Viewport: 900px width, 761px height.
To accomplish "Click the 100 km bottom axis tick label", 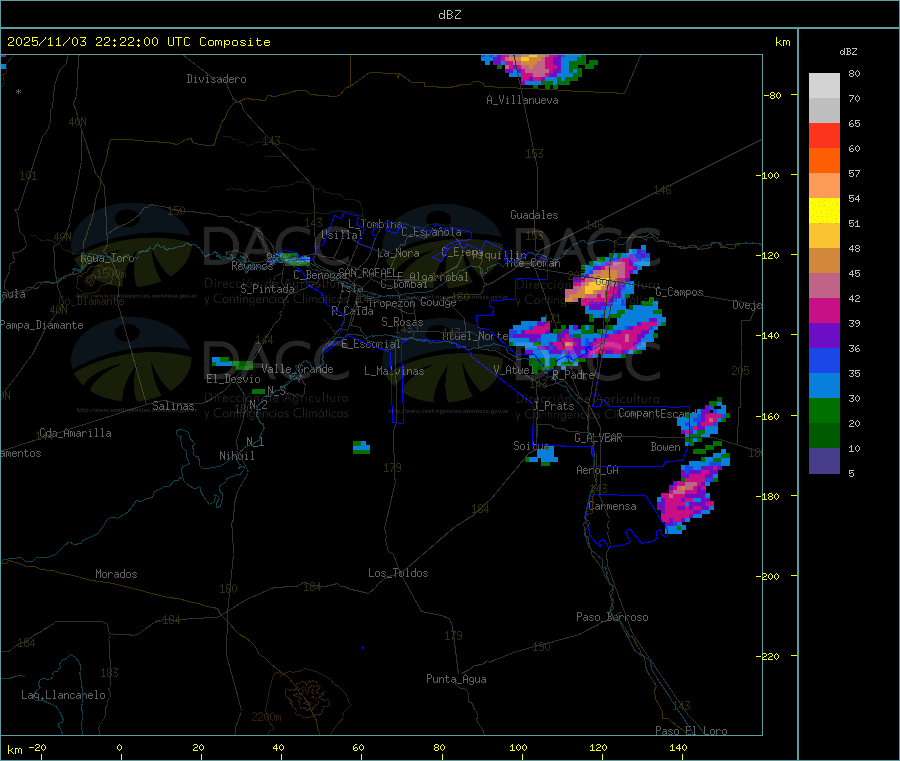I will pos(518,747).
